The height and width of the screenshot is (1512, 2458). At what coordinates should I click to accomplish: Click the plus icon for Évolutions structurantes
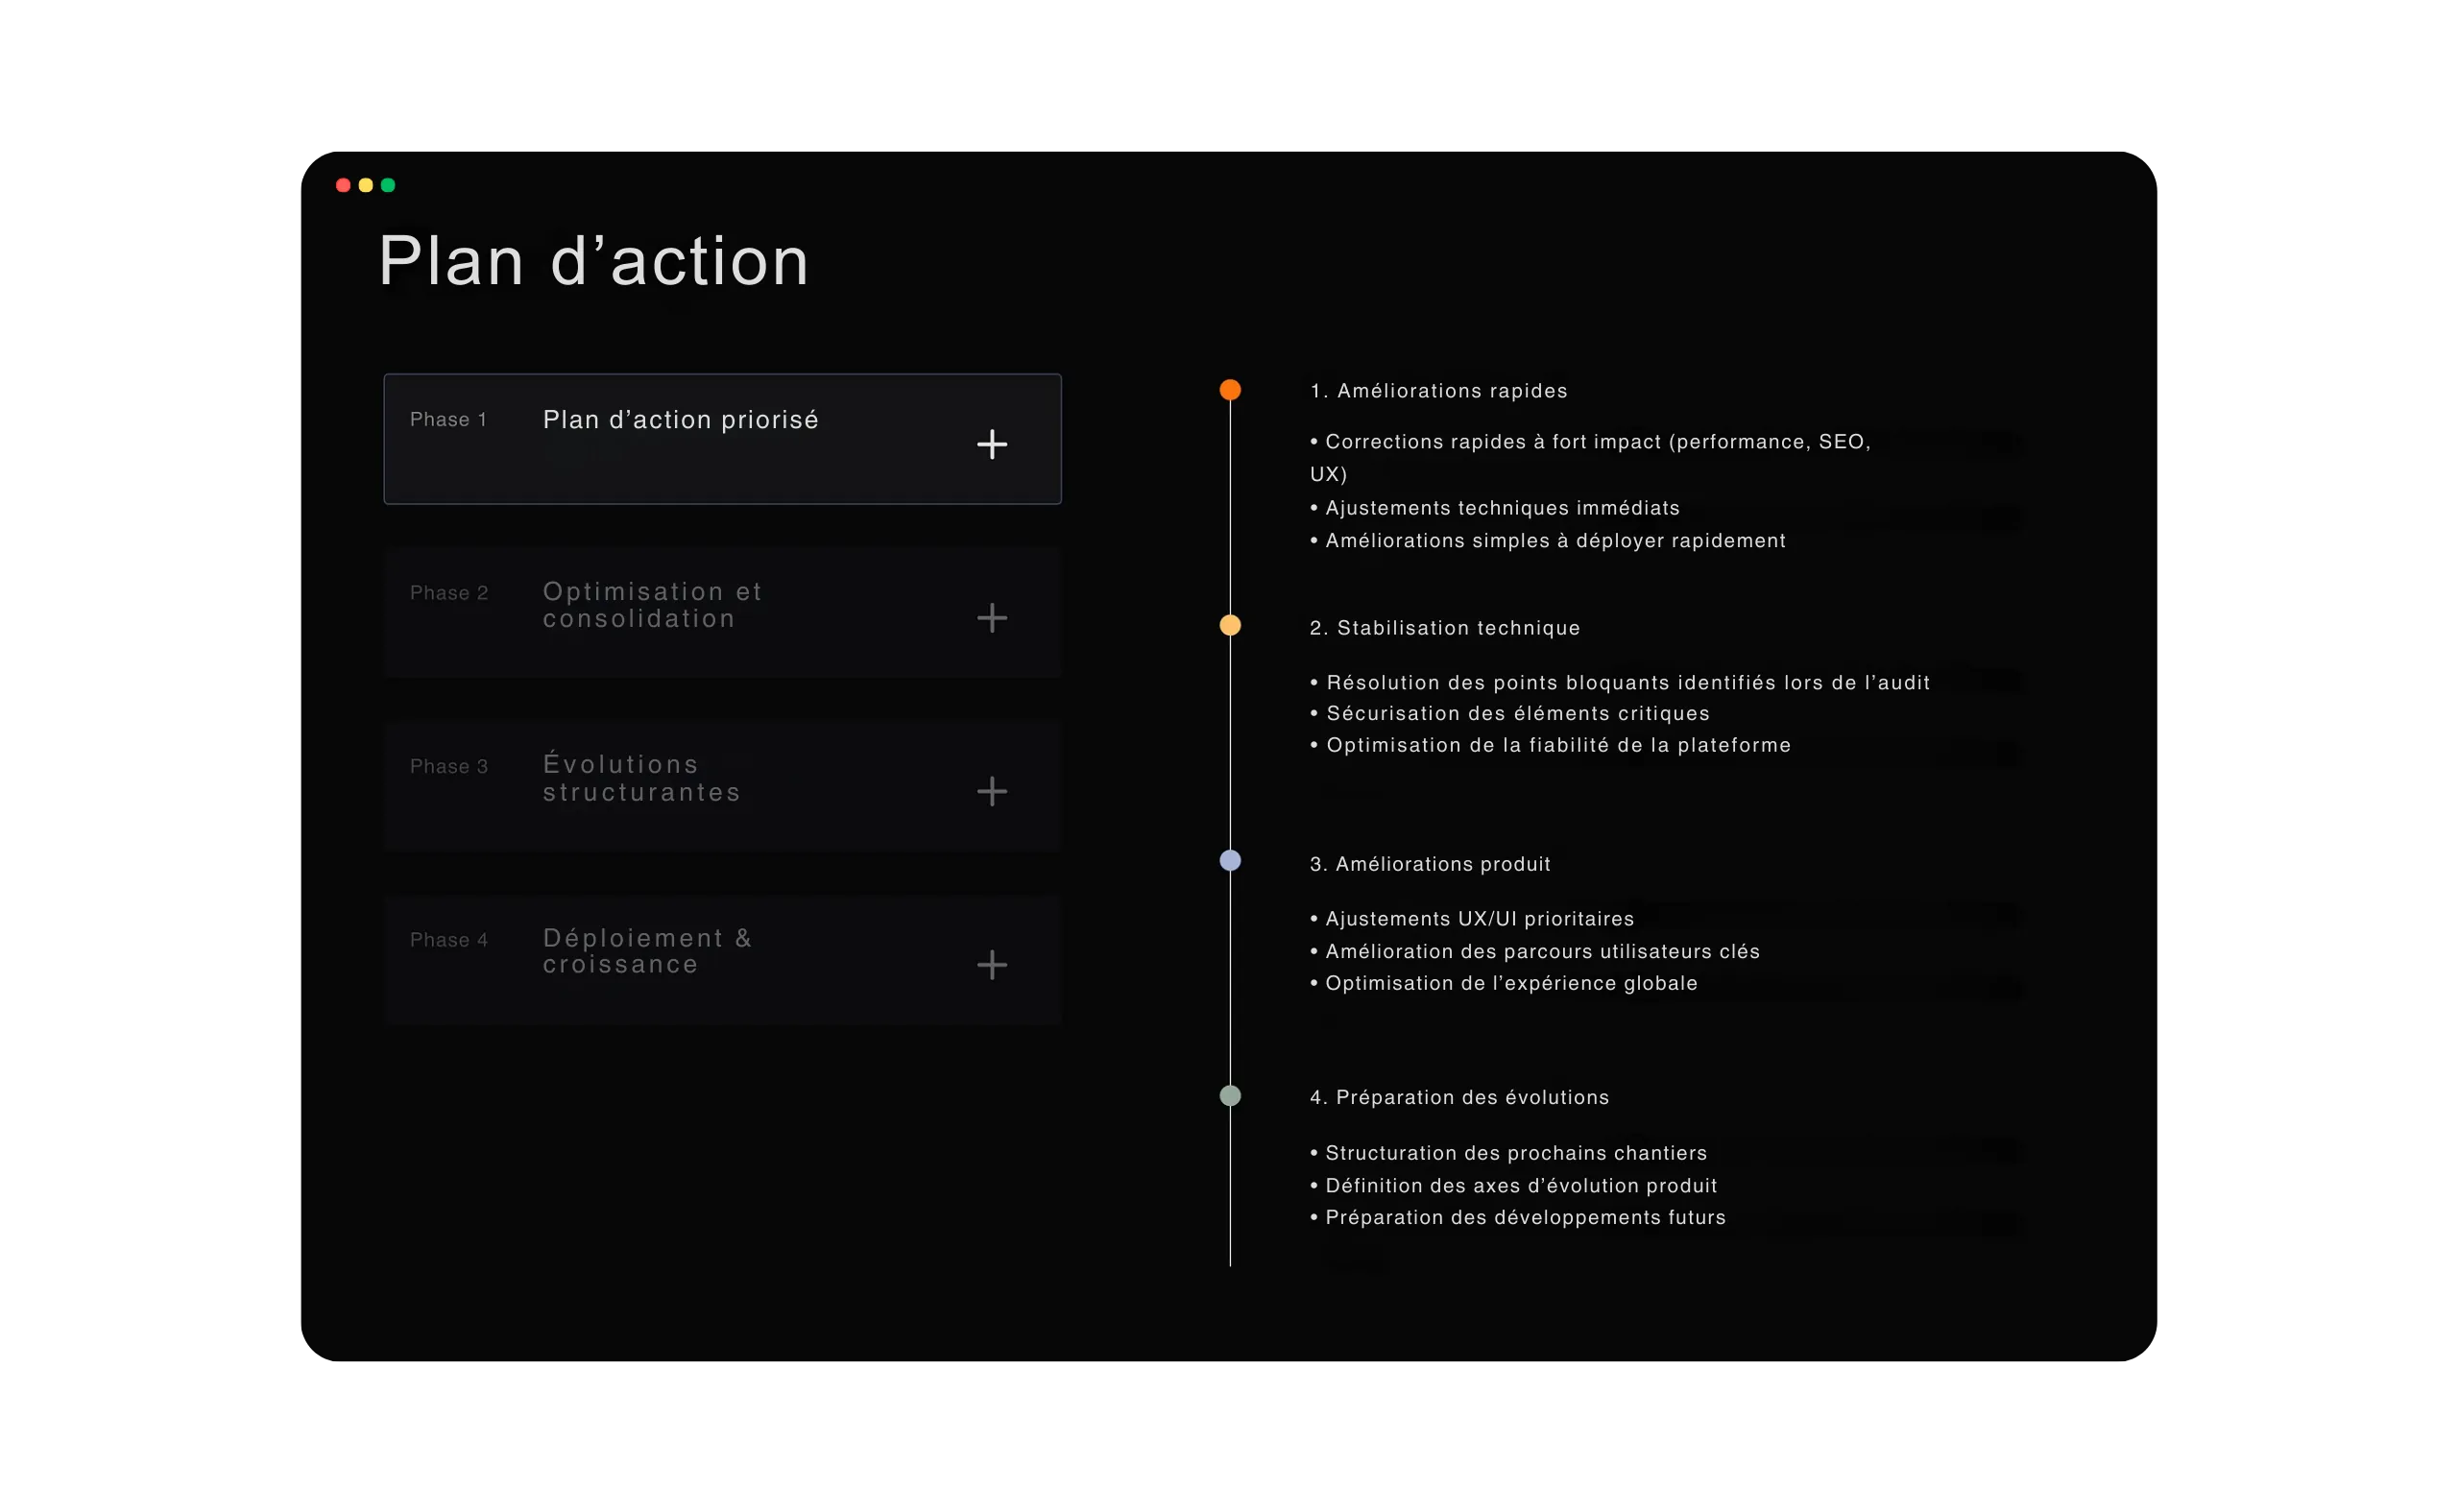pos(991,792)
